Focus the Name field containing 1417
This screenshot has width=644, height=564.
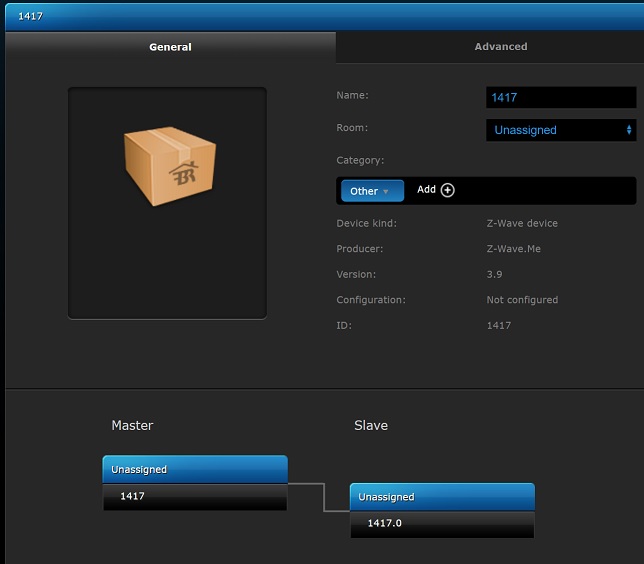click(x=560, y=98)
